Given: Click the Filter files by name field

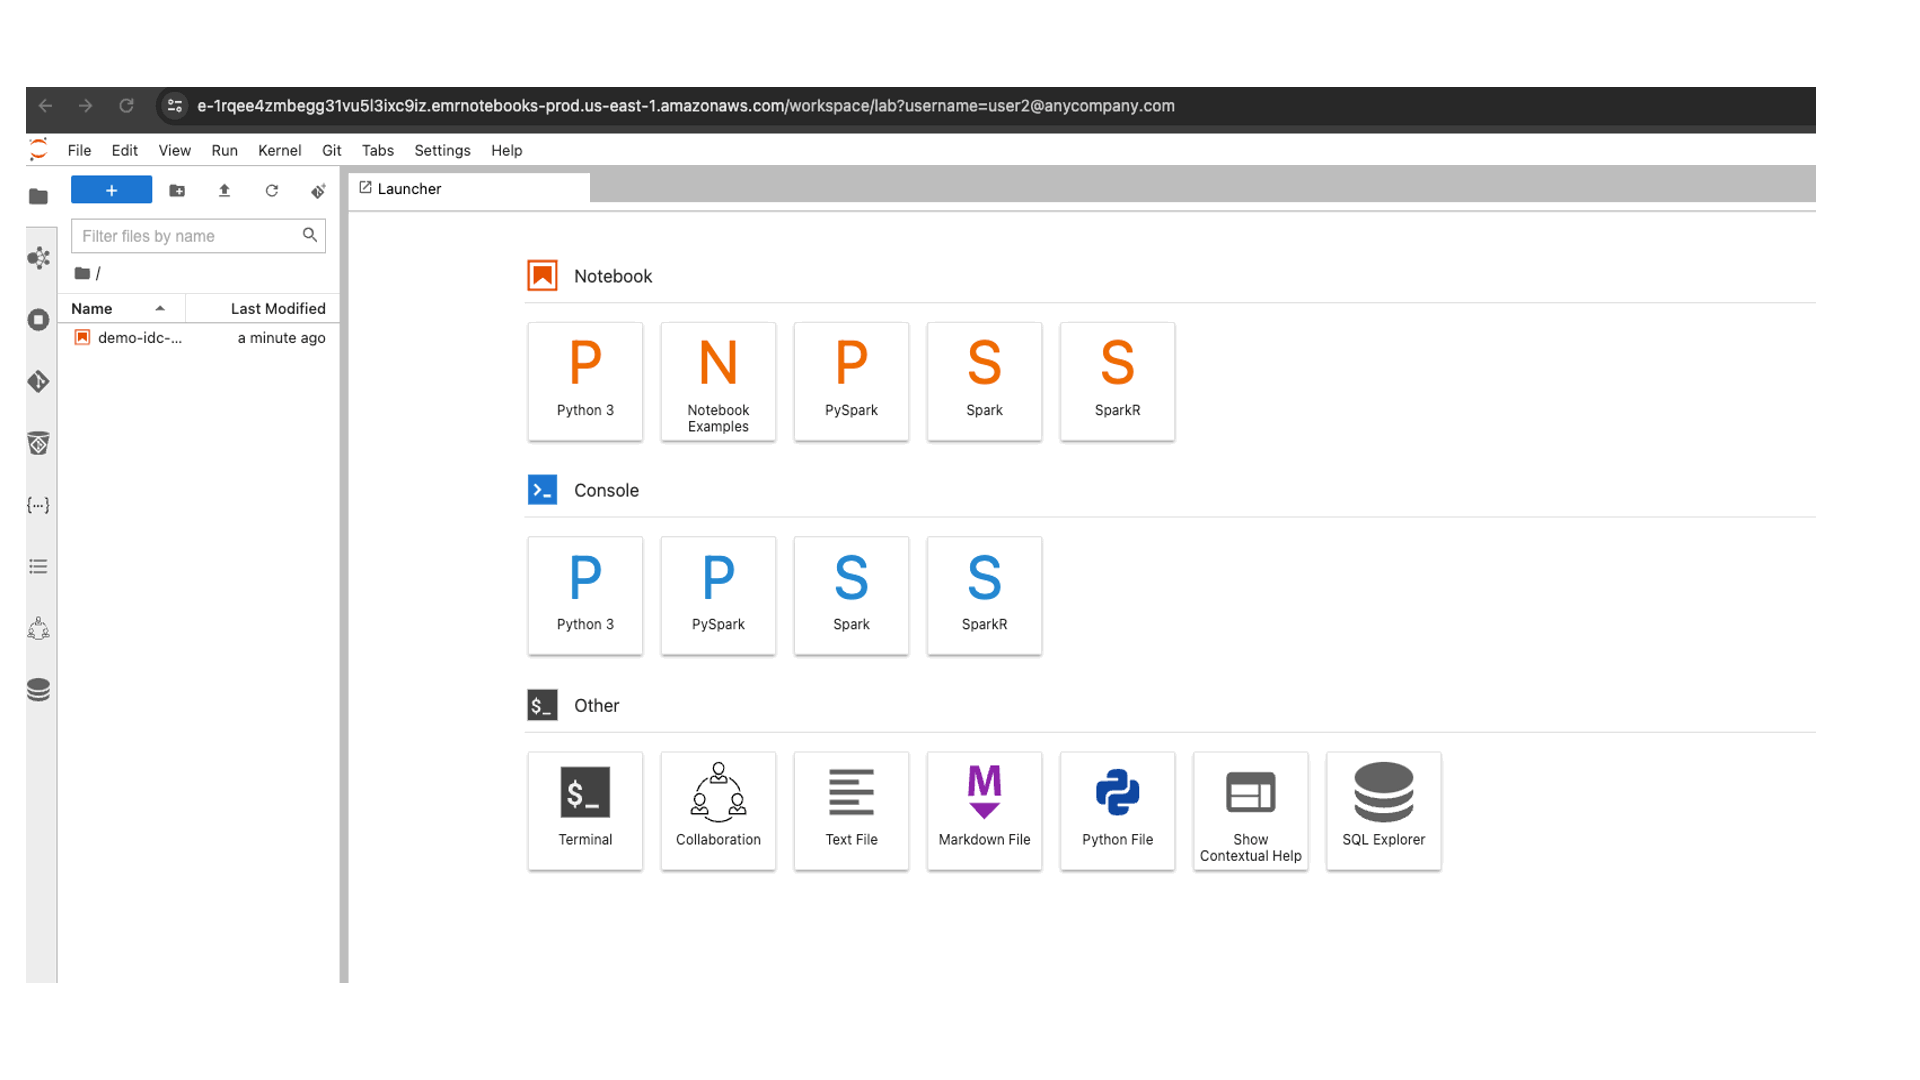Looking at the screenshot, I should (x=188, y=236).
